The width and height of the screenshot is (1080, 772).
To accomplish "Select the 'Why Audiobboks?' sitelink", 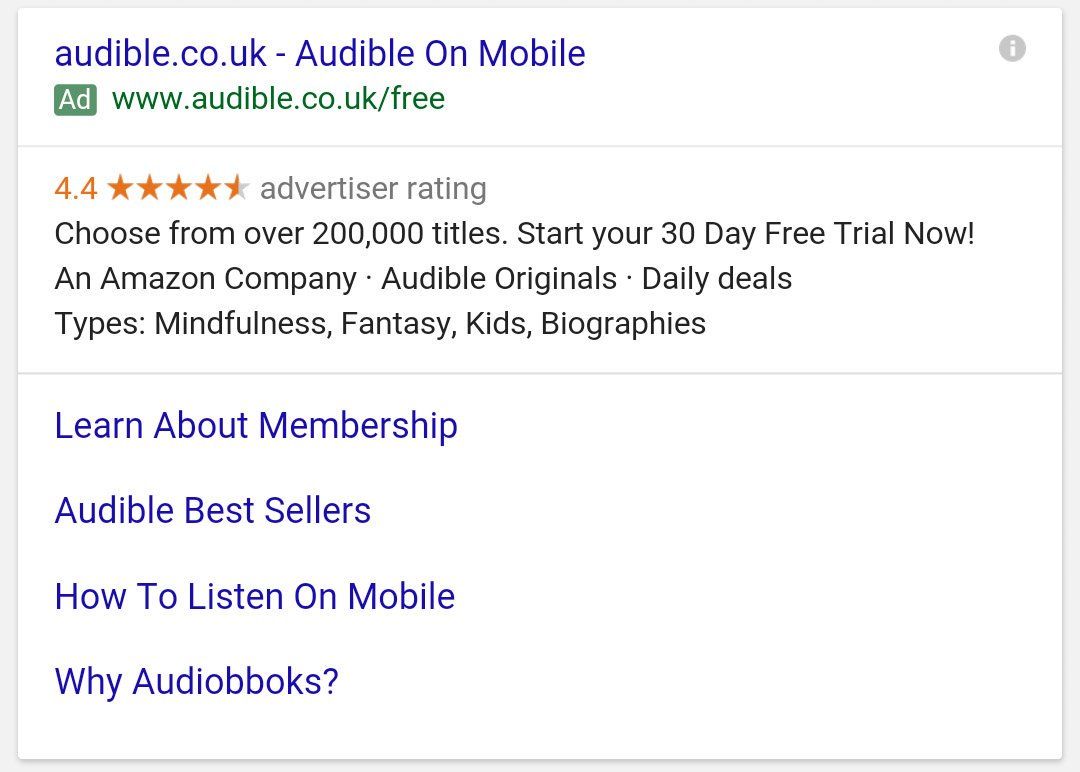I will (x=197, y=682).
